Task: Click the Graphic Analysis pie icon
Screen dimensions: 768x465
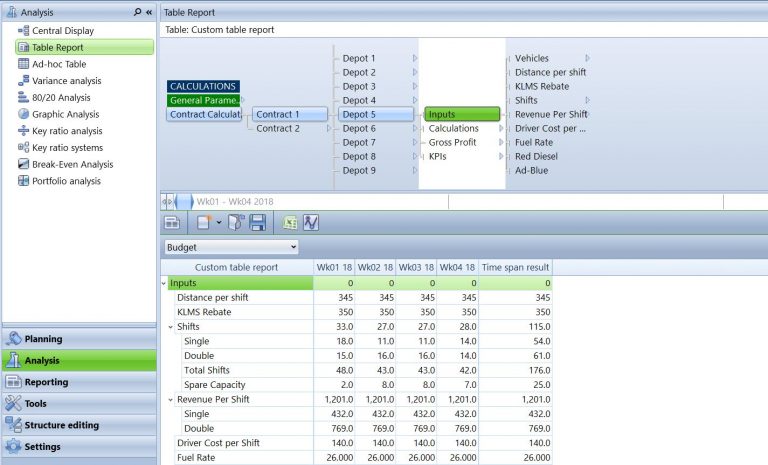Action: tap(24, 114)
